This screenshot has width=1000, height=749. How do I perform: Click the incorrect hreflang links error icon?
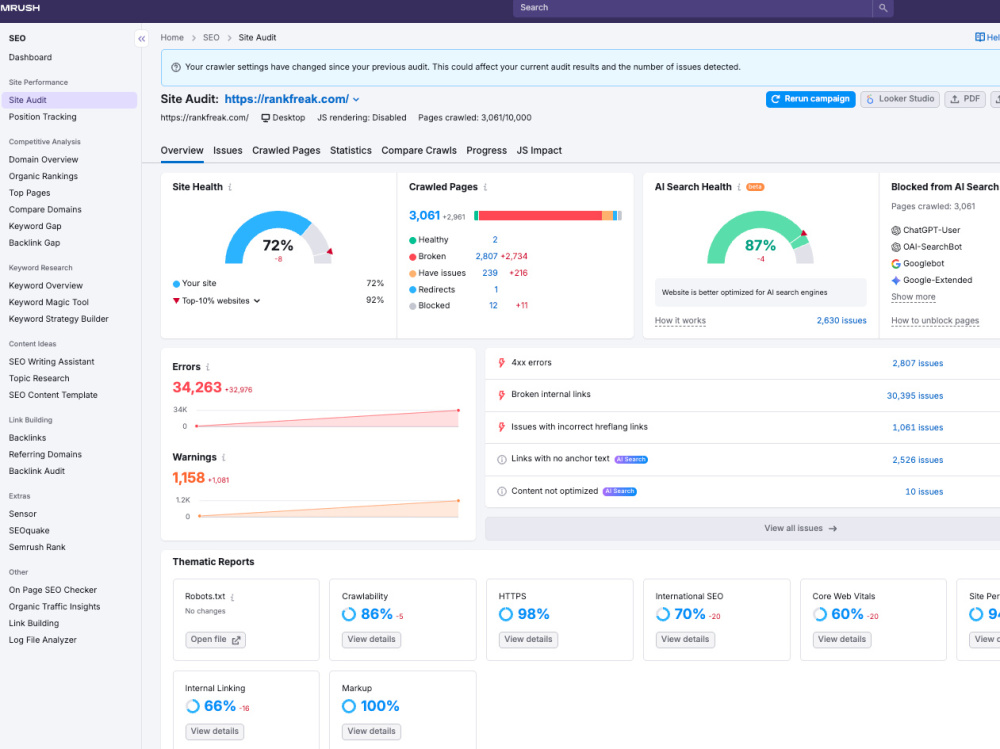click(501, 427)
